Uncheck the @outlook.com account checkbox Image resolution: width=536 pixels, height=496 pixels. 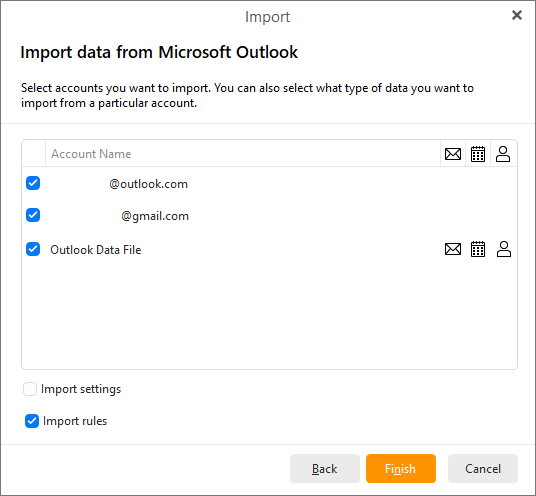33,183
